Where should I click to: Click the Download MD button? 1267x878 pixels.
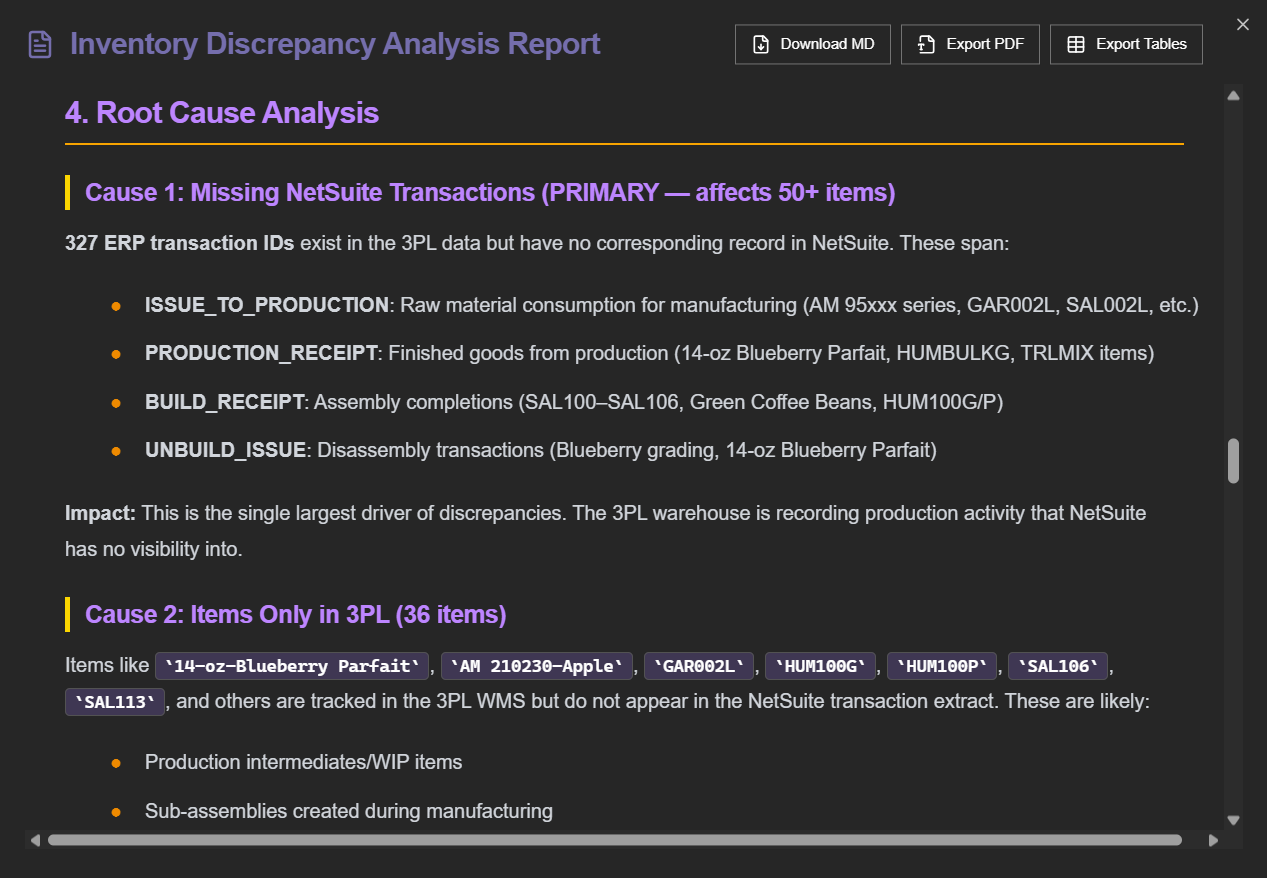click(x=812, y=44)
